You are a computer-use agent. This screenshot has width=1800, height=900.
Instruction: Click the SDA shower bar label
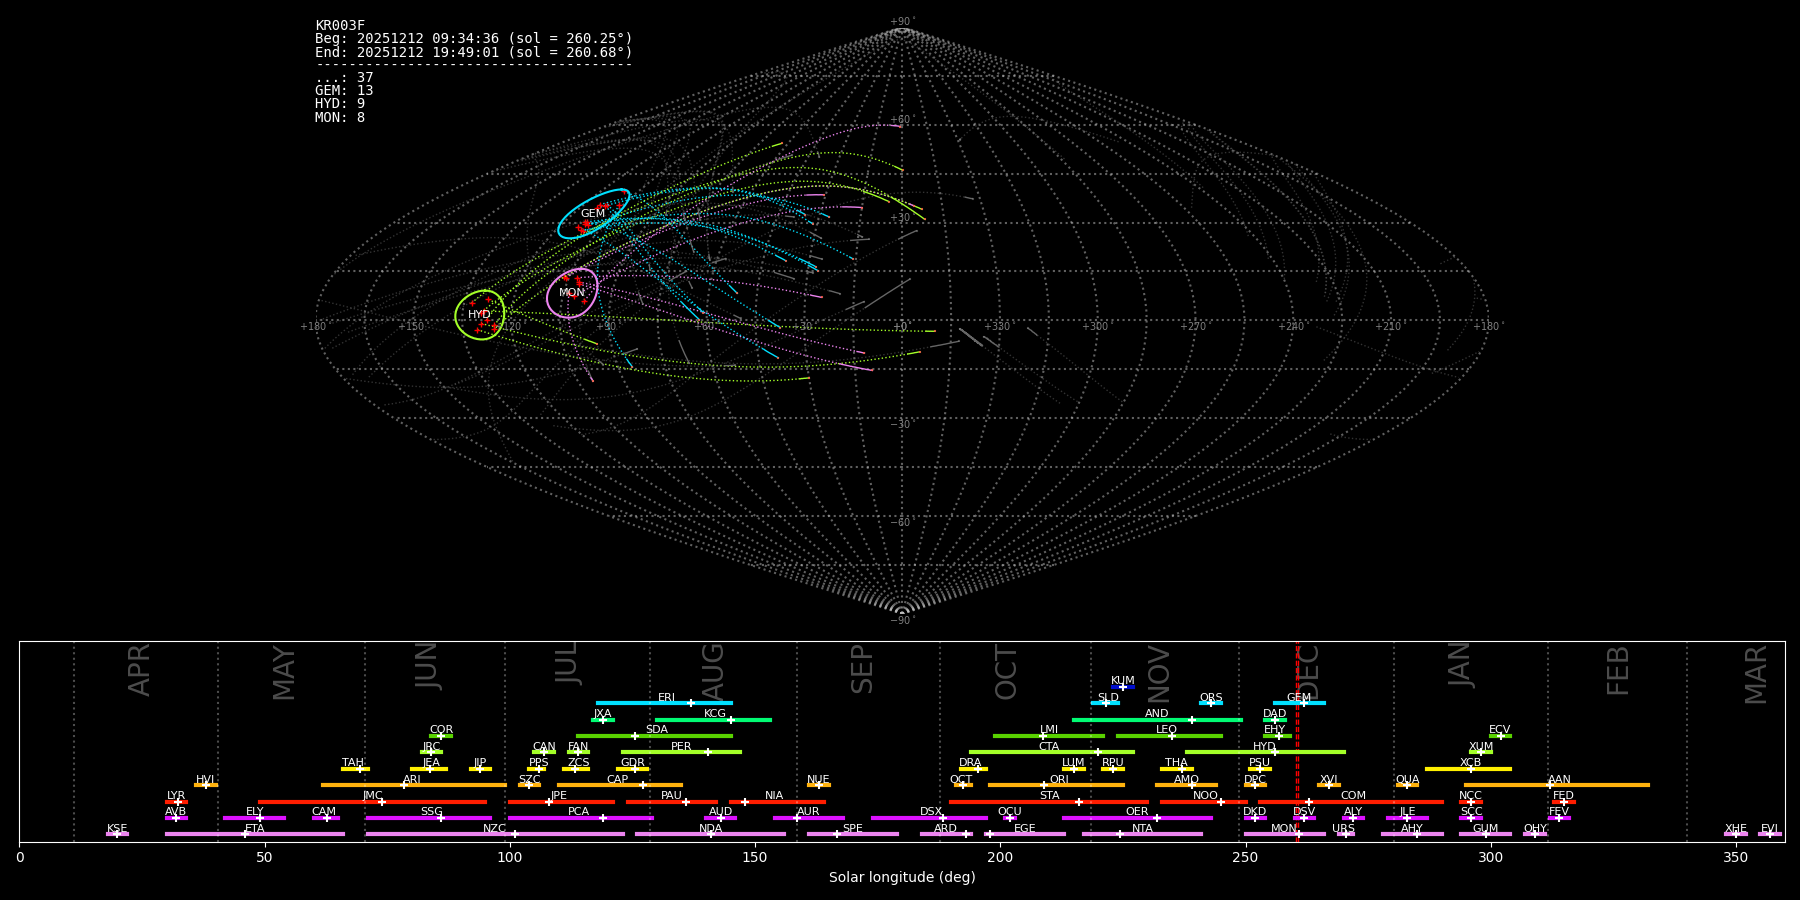coord(656,730)
